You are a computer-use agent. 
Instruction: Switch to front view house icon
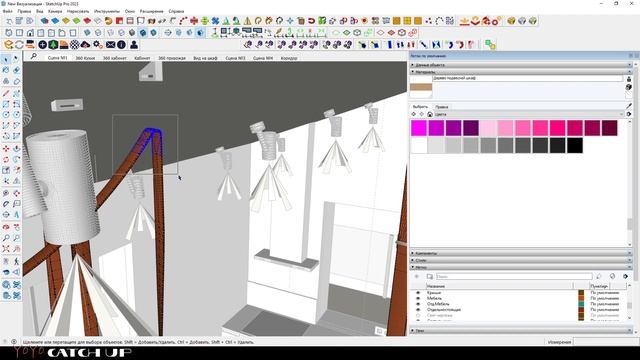coord(30,33)
